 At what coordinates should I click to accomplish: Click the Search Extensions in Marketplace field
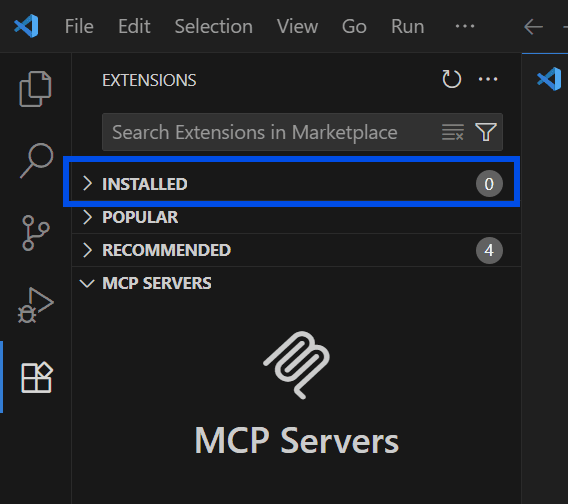302,132
